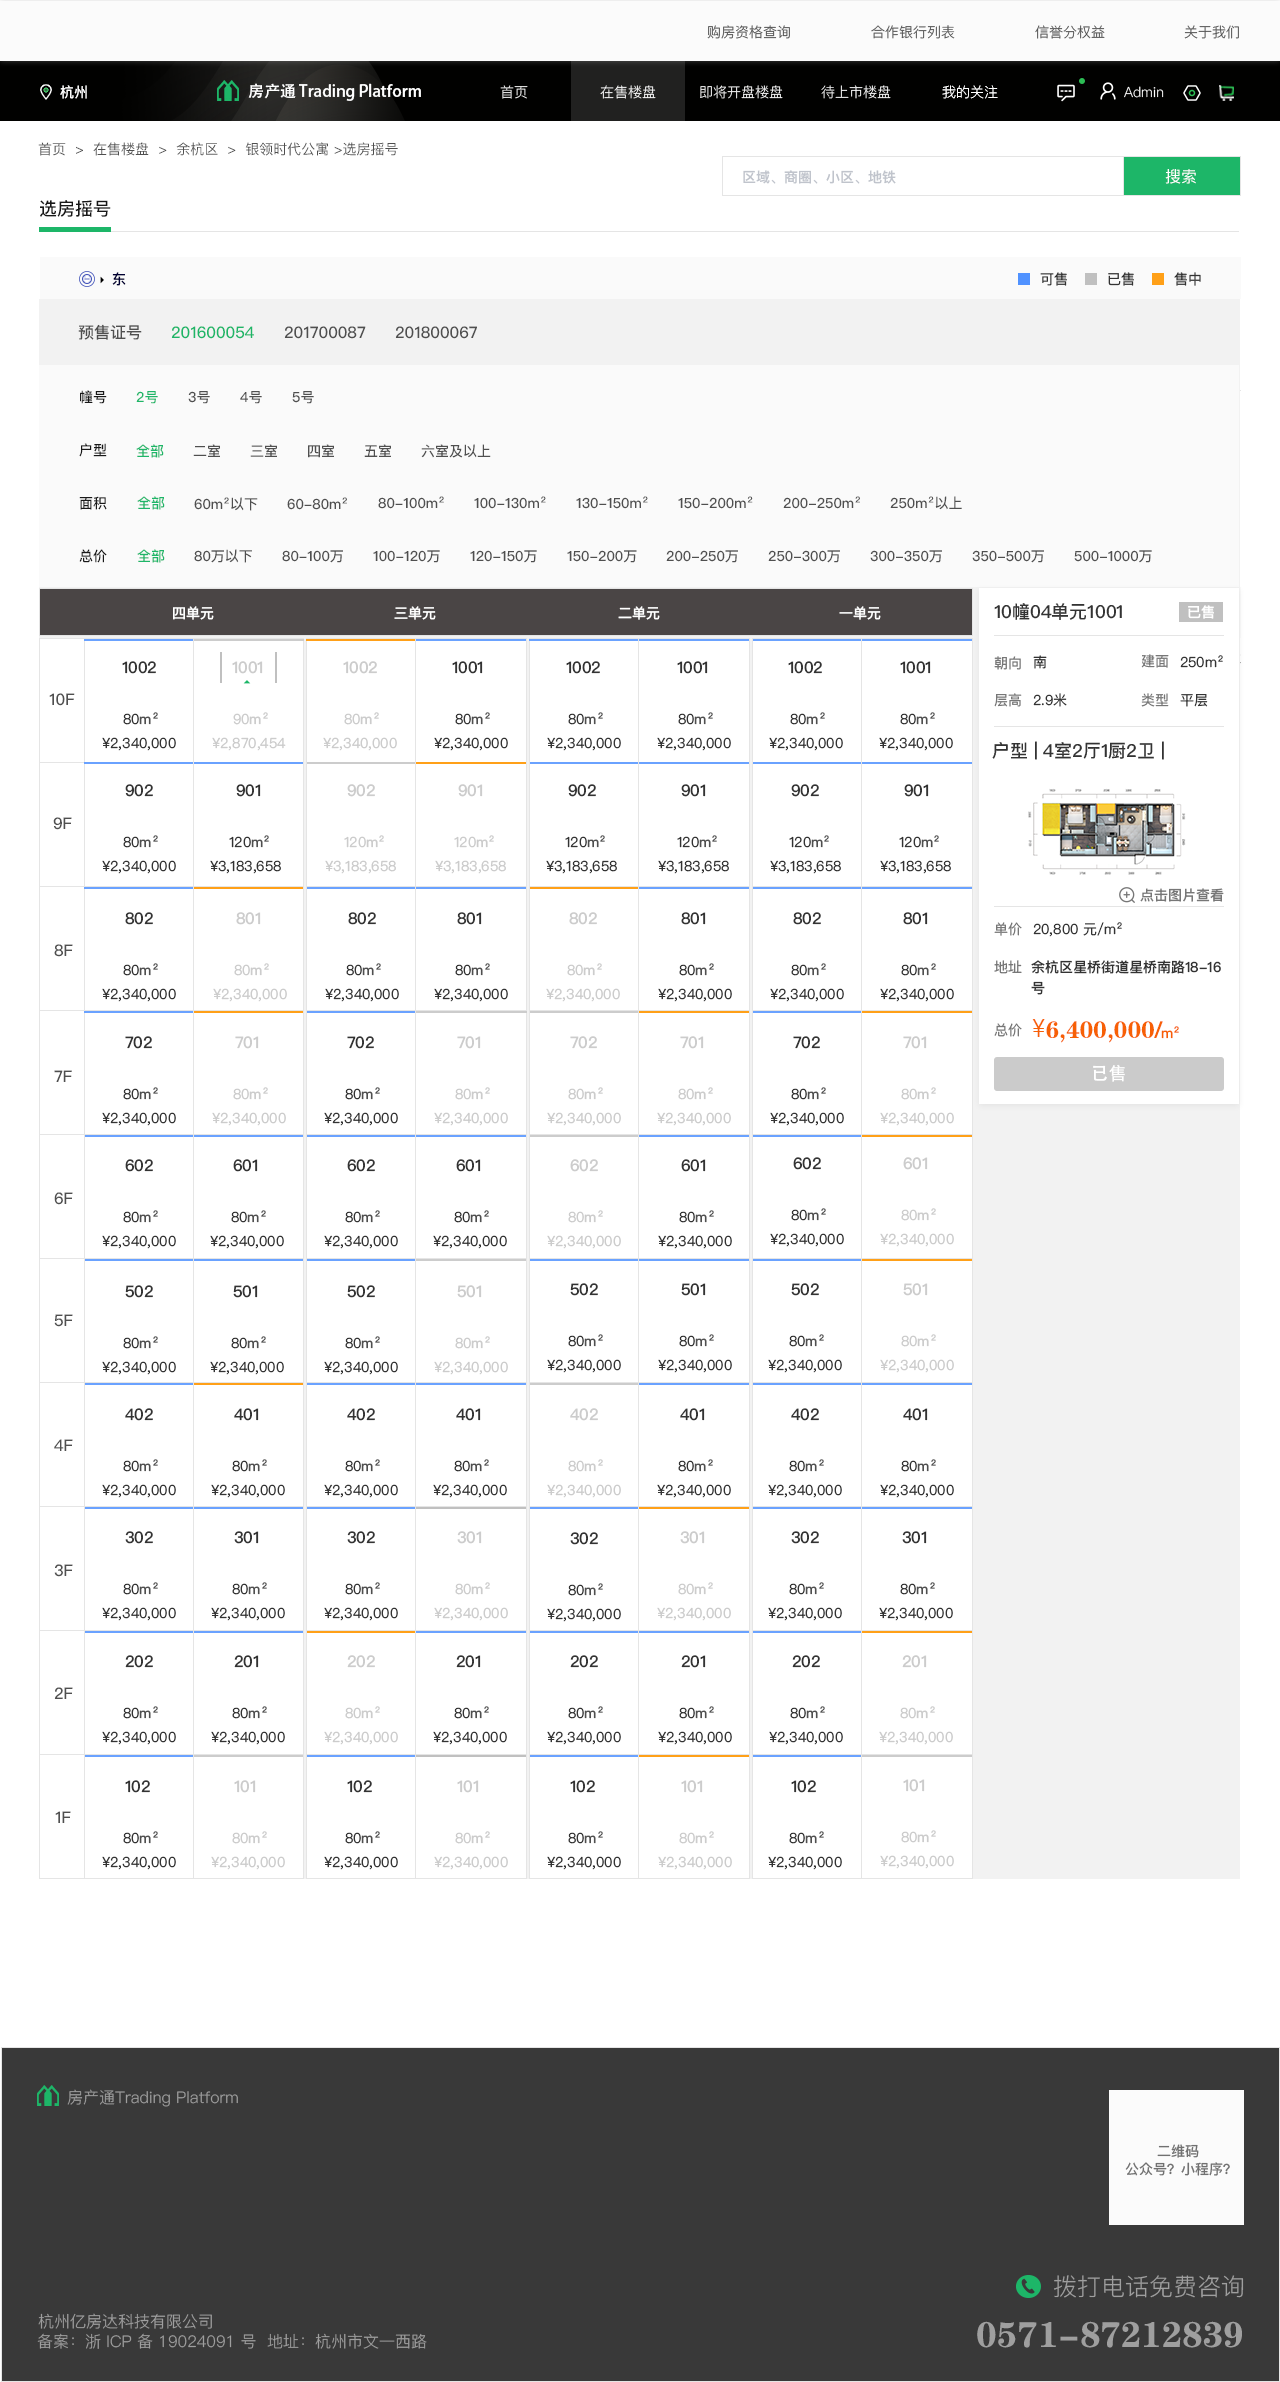Click the phone number 0571-87212839
1280x2382 pixels.
tap(1110, 2335)
